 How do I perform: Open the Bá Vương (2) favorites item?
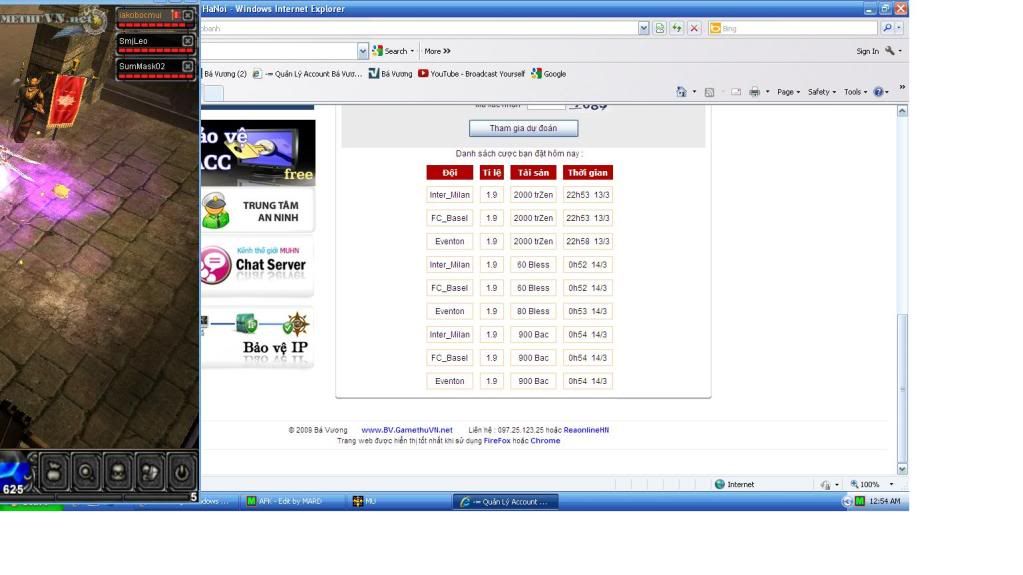click(224, 74)
